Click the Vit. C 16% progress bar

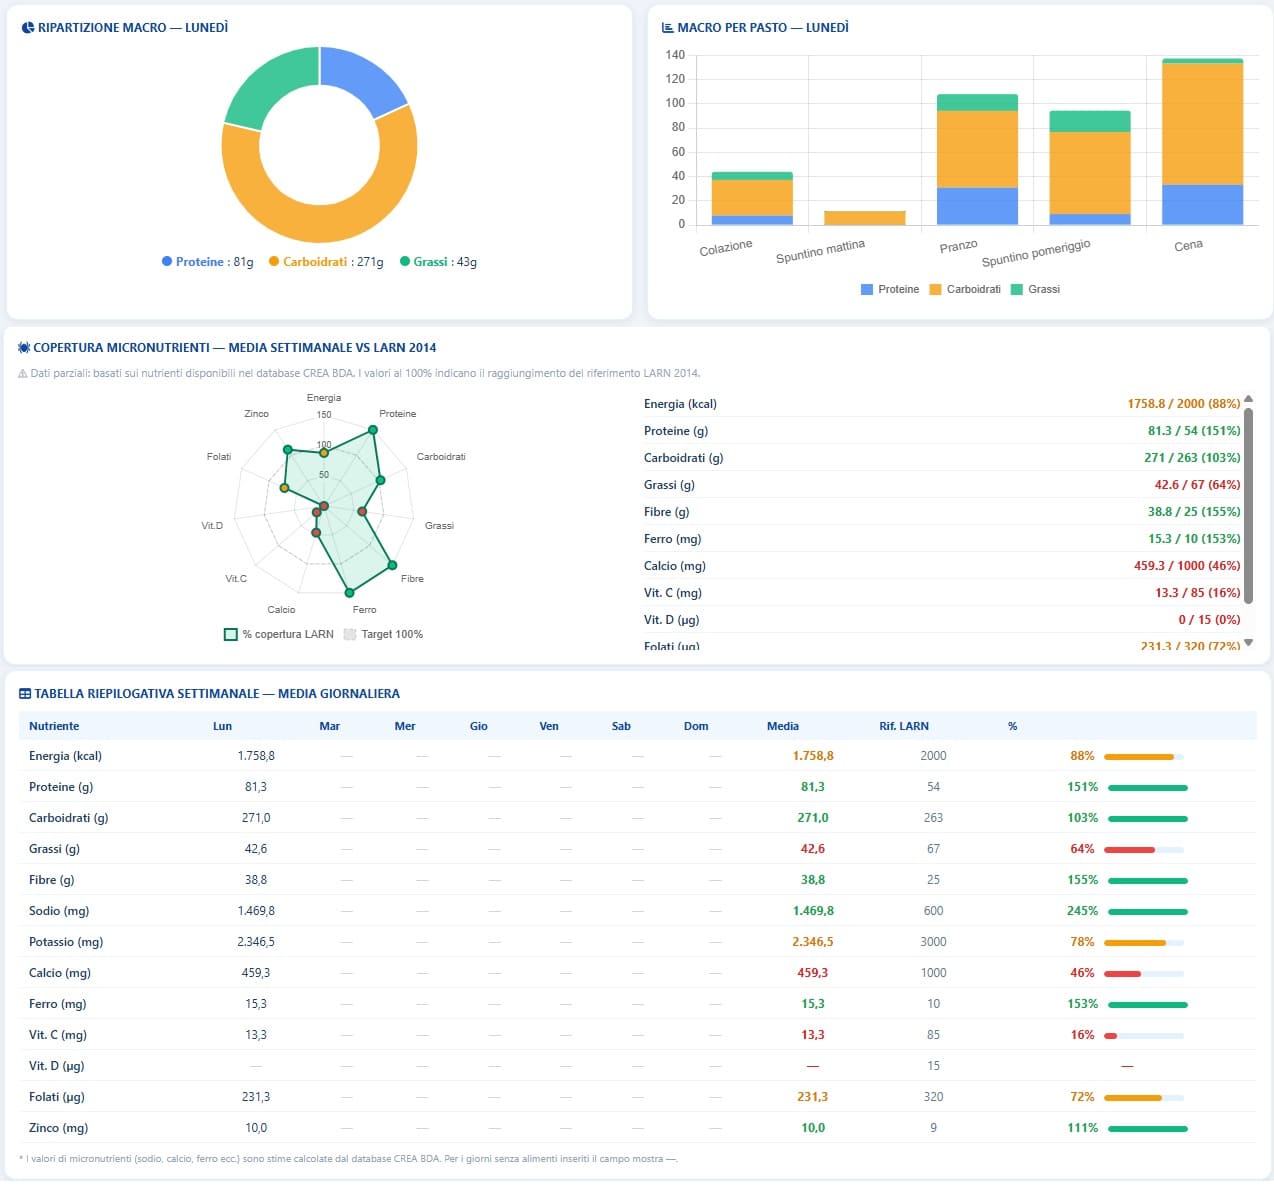(1144, 1036)
